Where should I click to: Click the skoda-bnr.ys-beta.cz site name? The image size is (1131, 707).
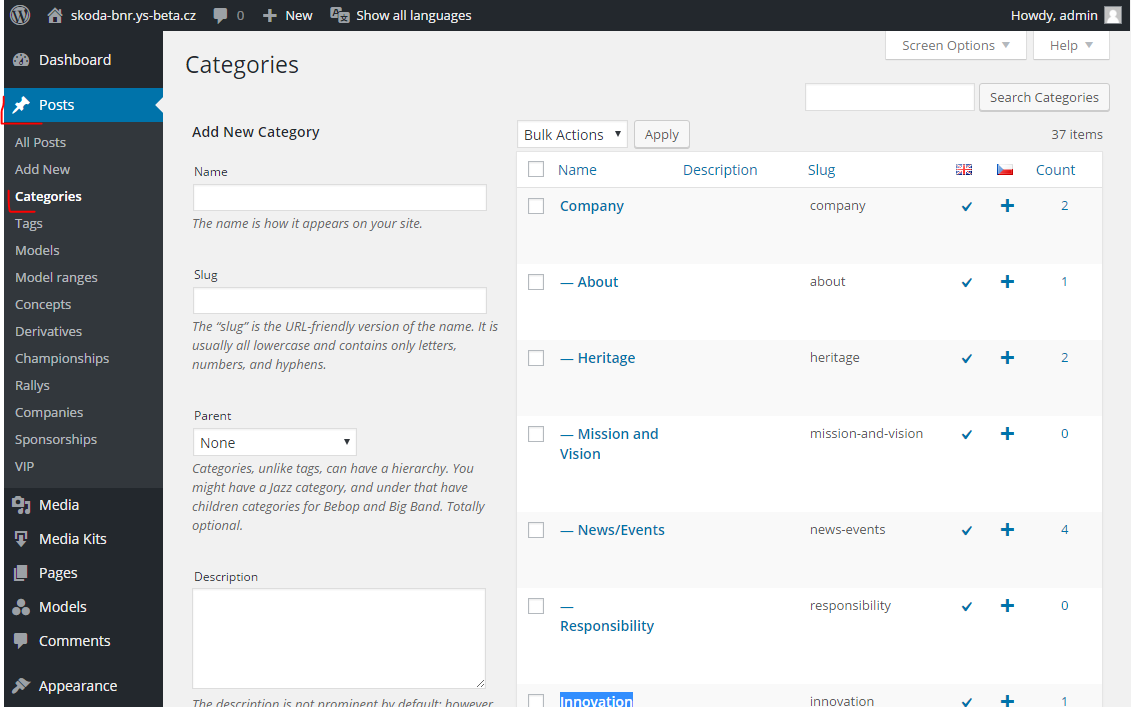[x=133, y=15]
